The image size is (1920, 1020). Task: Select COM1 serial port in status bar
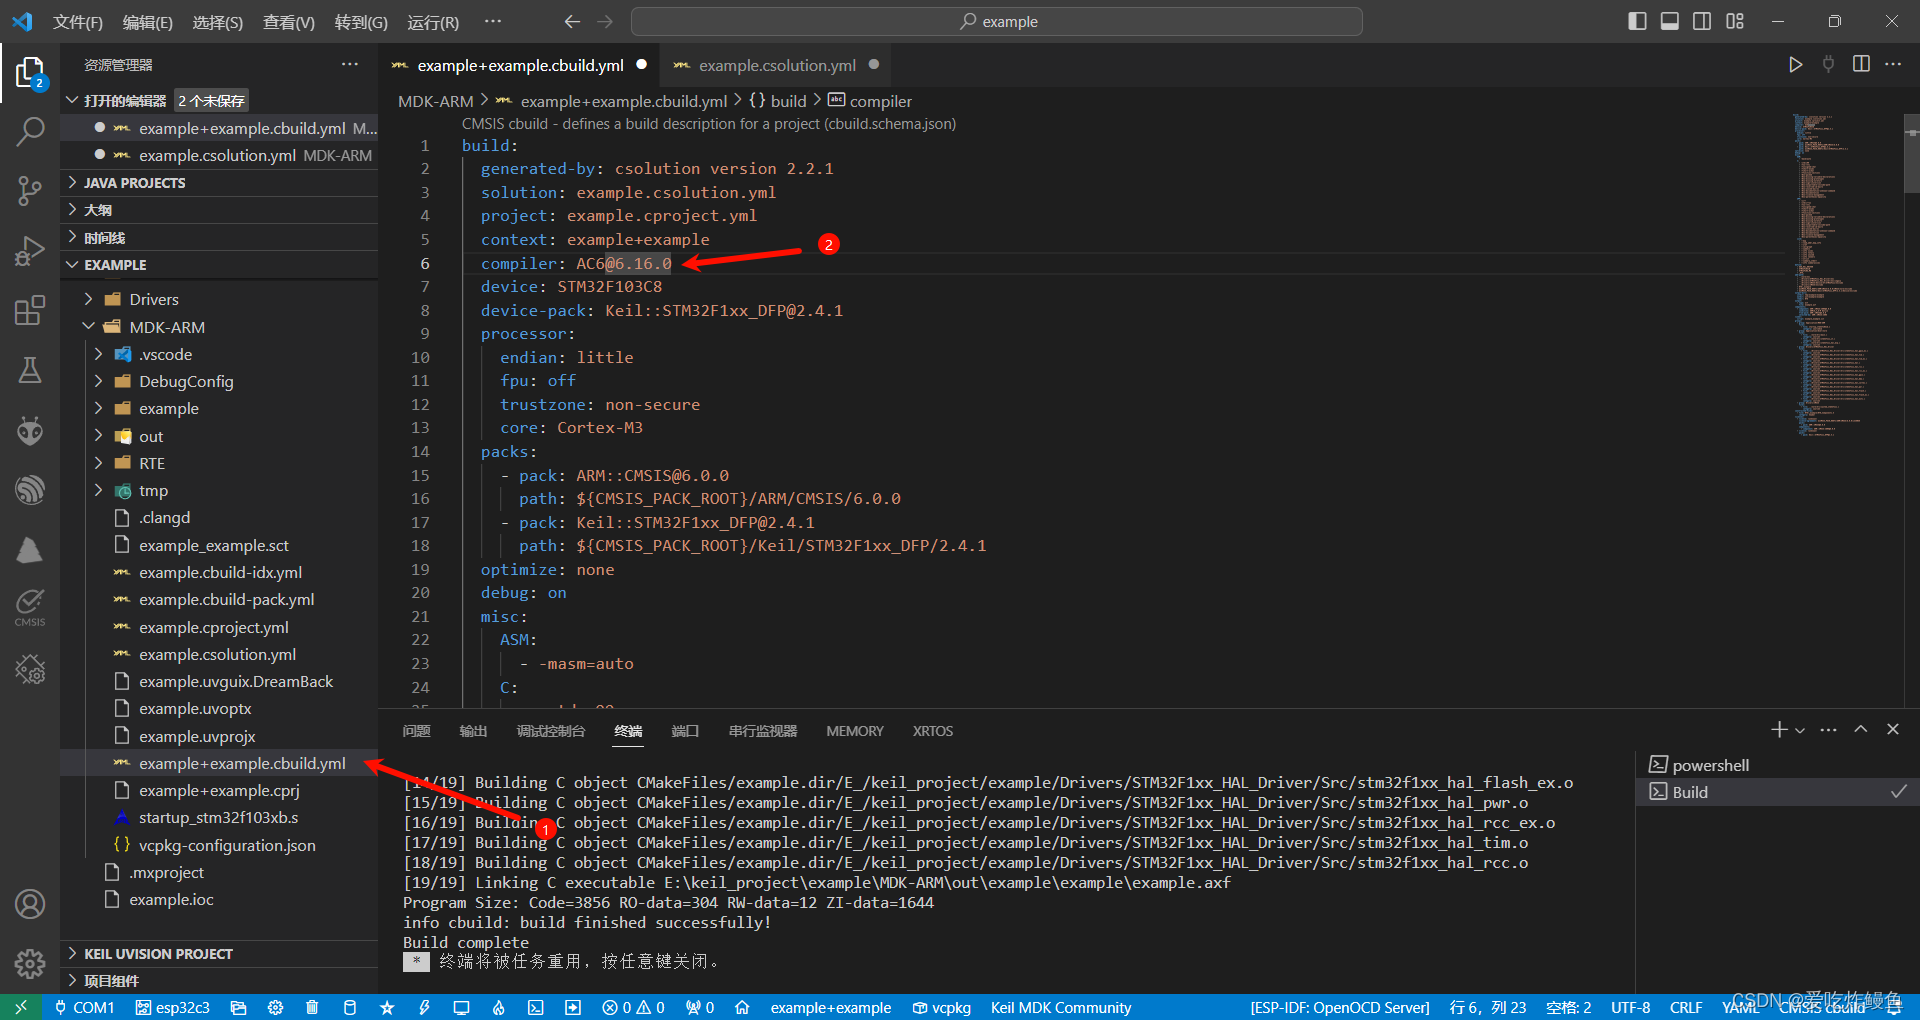coord(85,1007)
